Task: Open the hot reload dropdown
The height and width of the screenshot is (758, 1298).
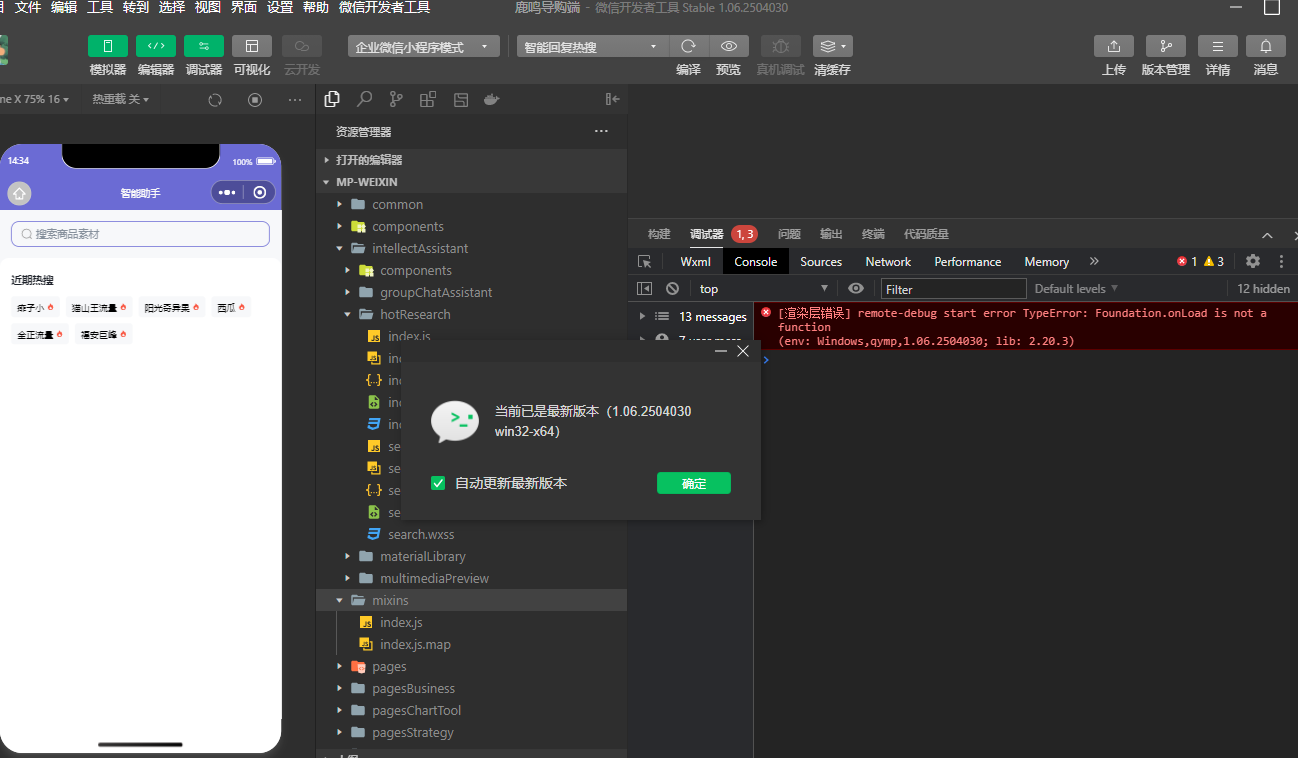Action: [x=120, y=99]
